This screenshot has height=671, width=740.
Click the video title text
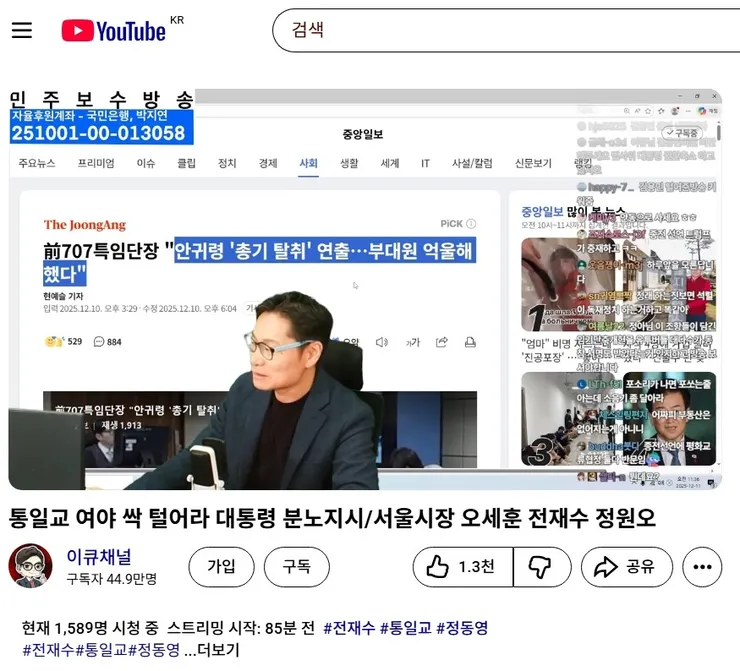pyautogui.click(x=332, y=518)
